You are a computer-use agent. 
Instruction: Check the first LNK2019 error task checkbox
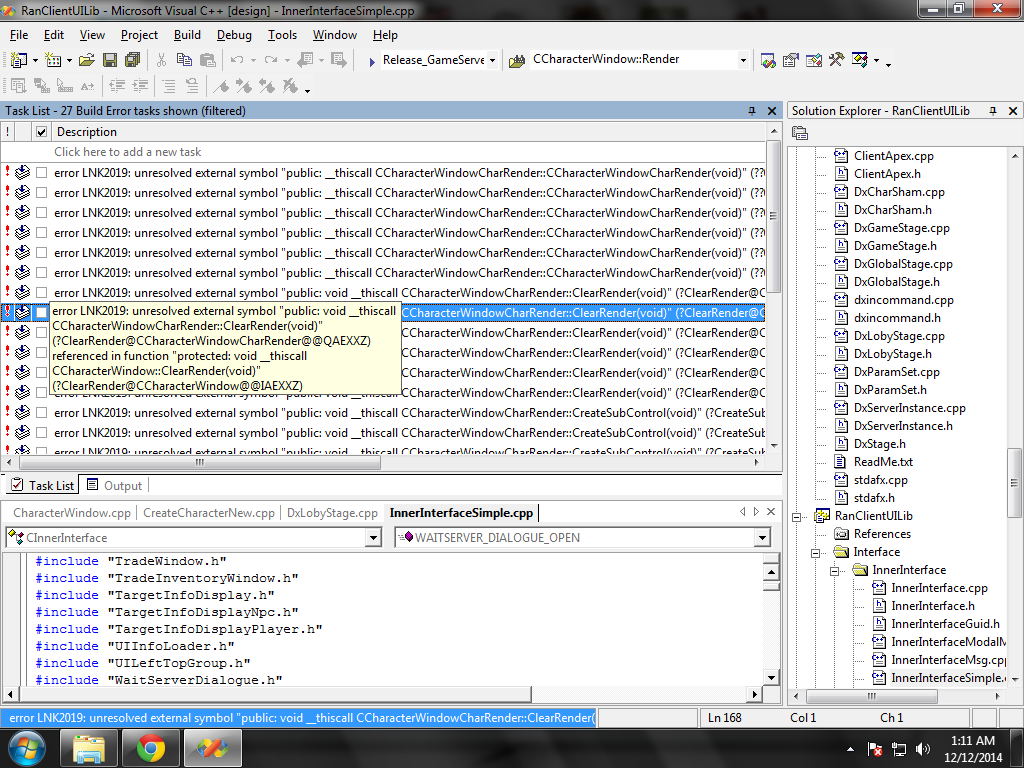tap(41, 173)
